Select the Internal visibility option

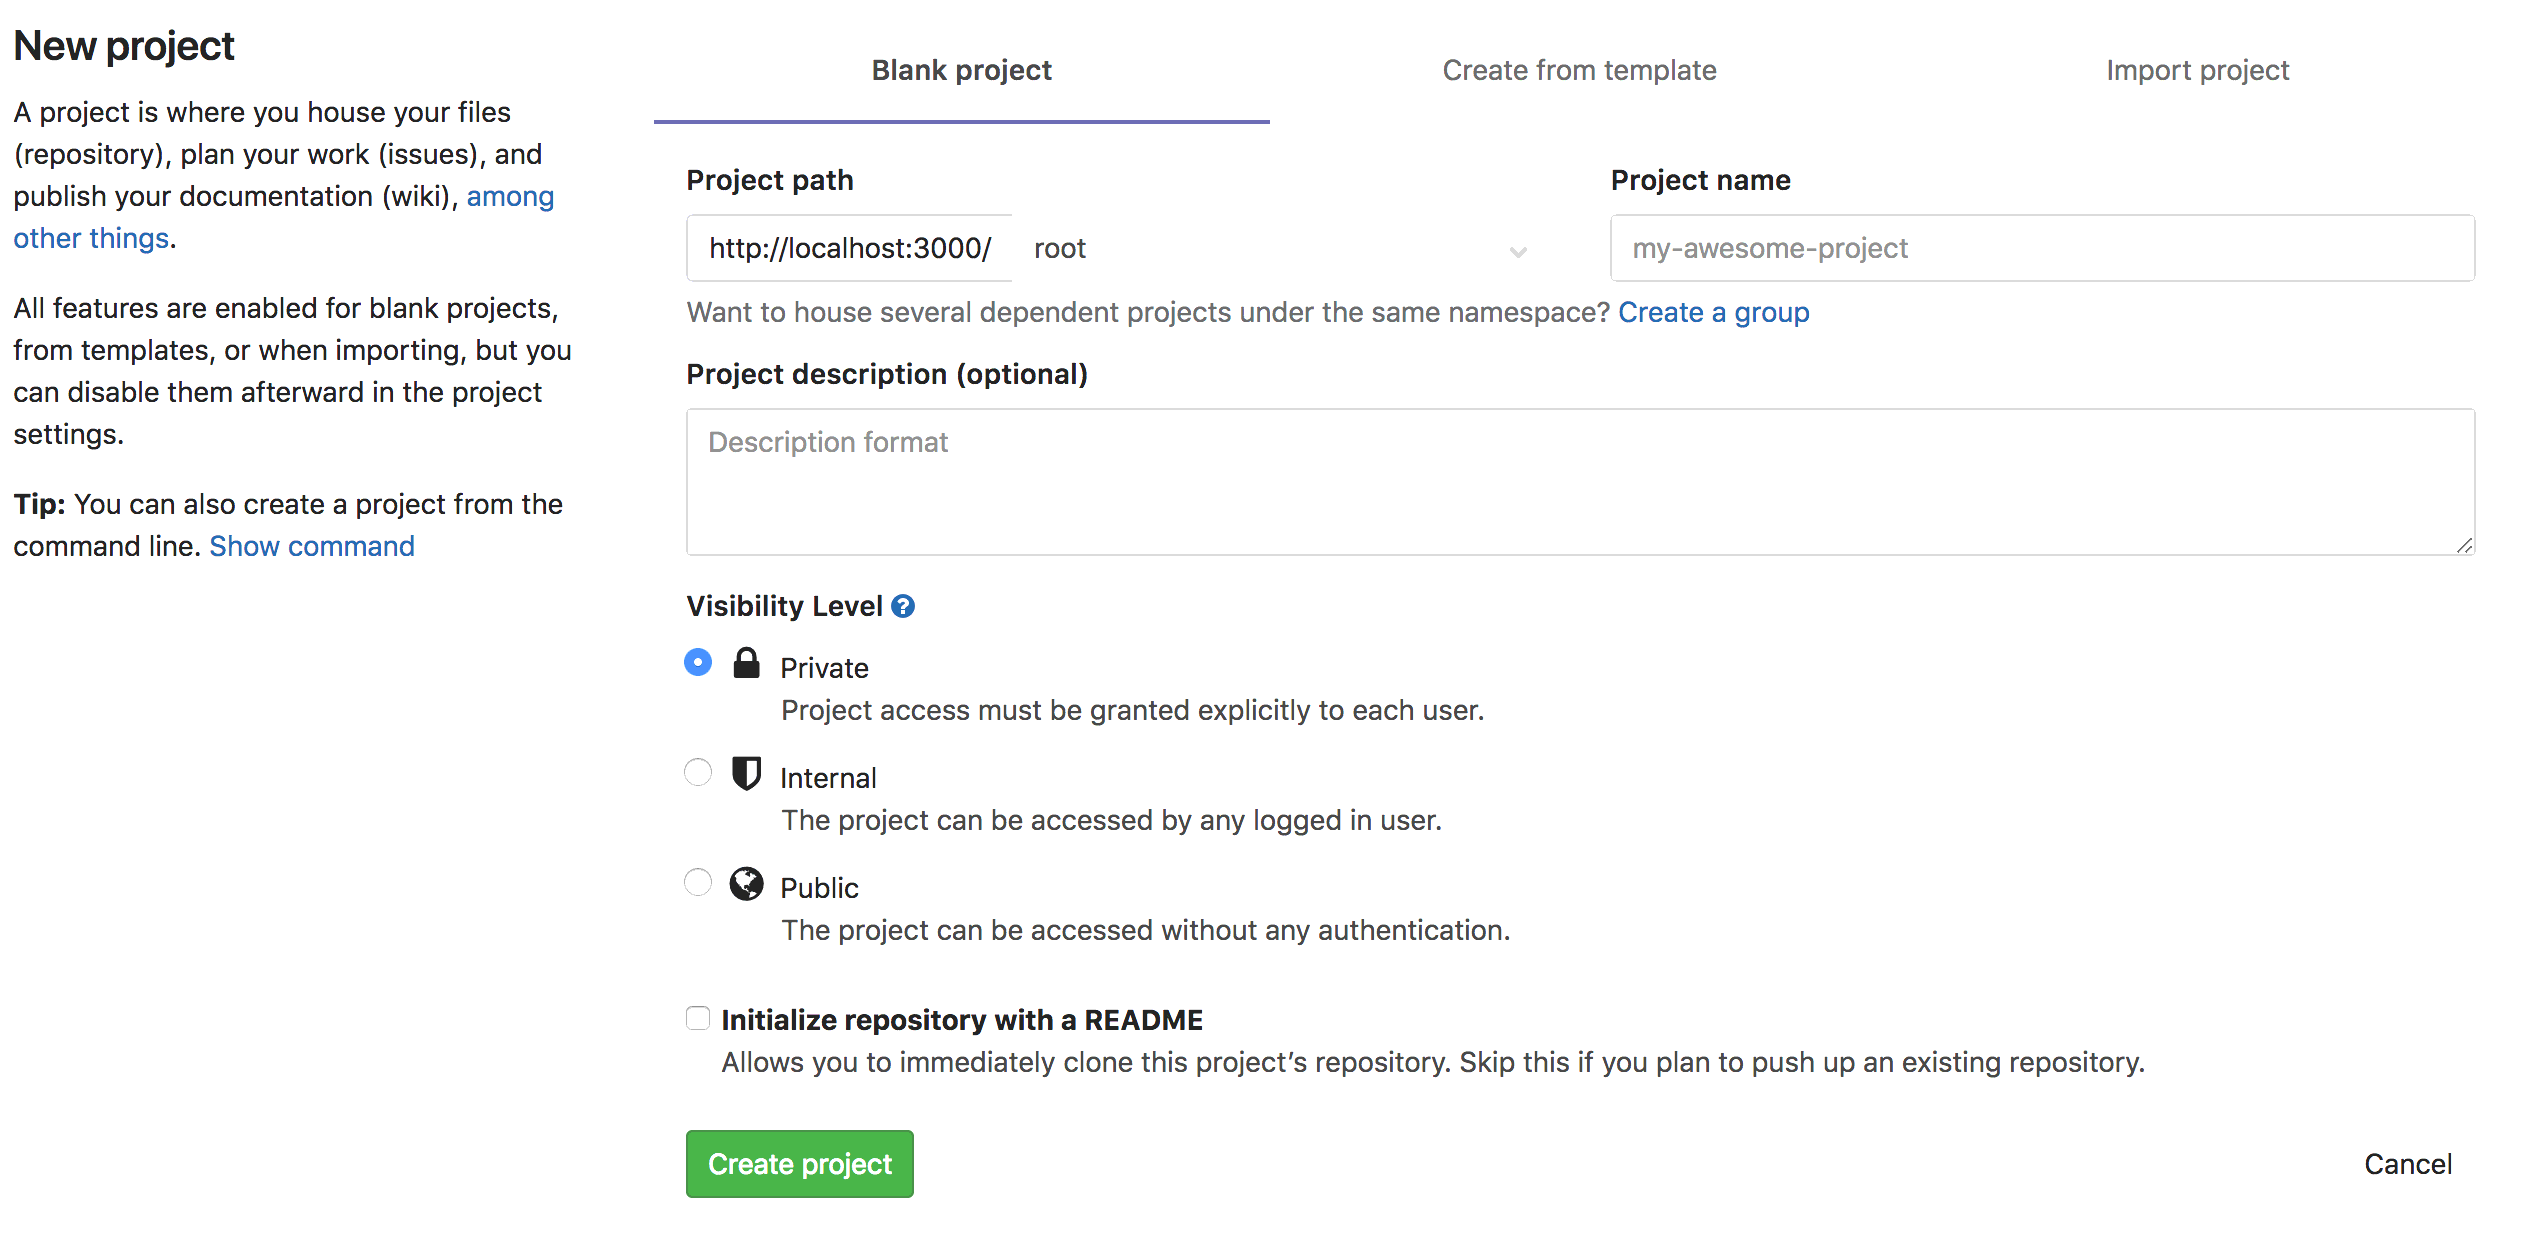pos(697,772)
